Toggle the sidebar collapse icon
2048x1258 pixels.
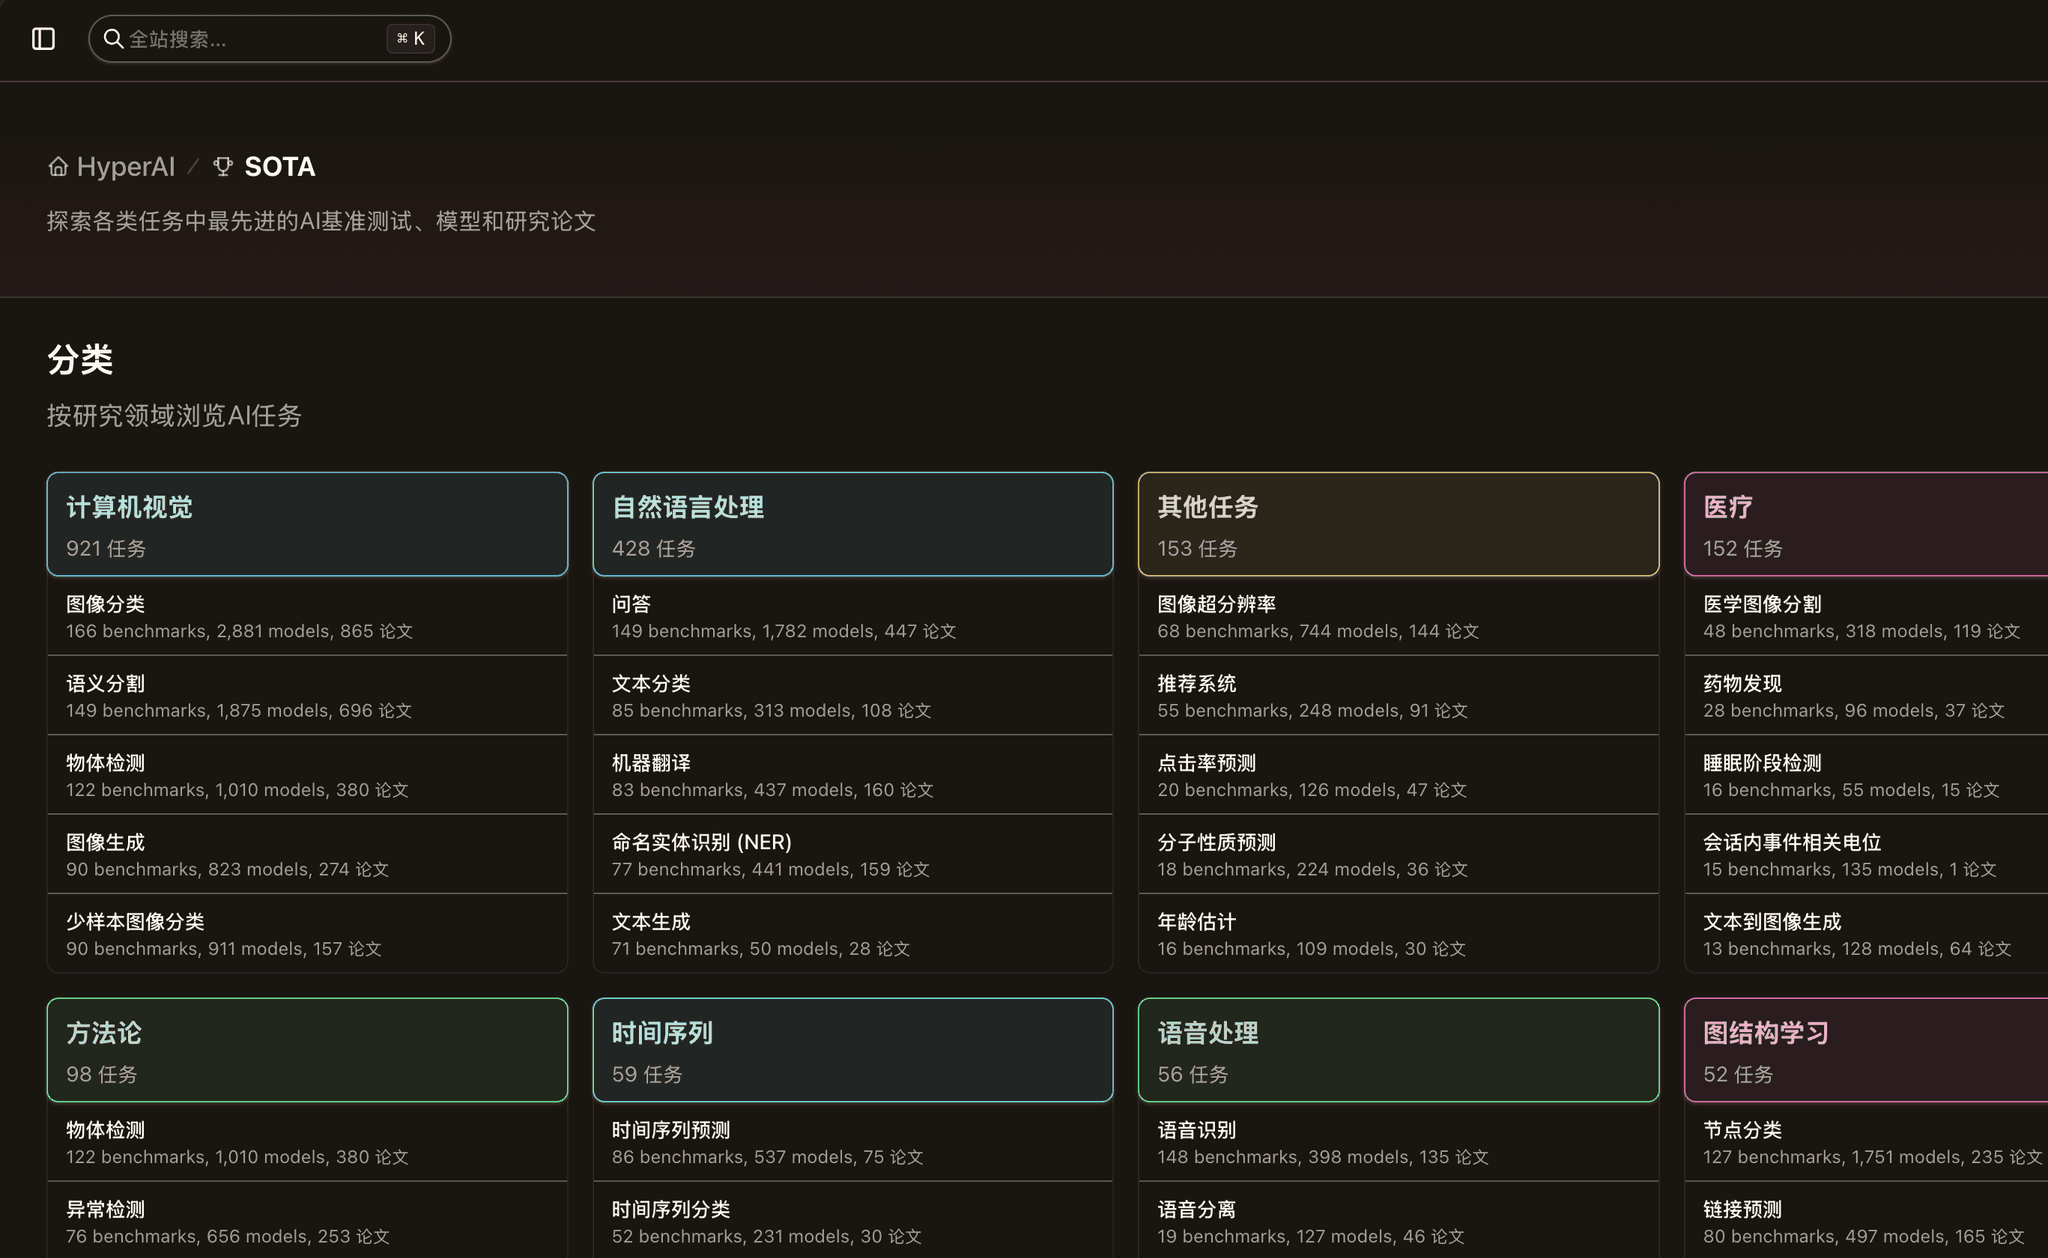[x=44, y=39]
